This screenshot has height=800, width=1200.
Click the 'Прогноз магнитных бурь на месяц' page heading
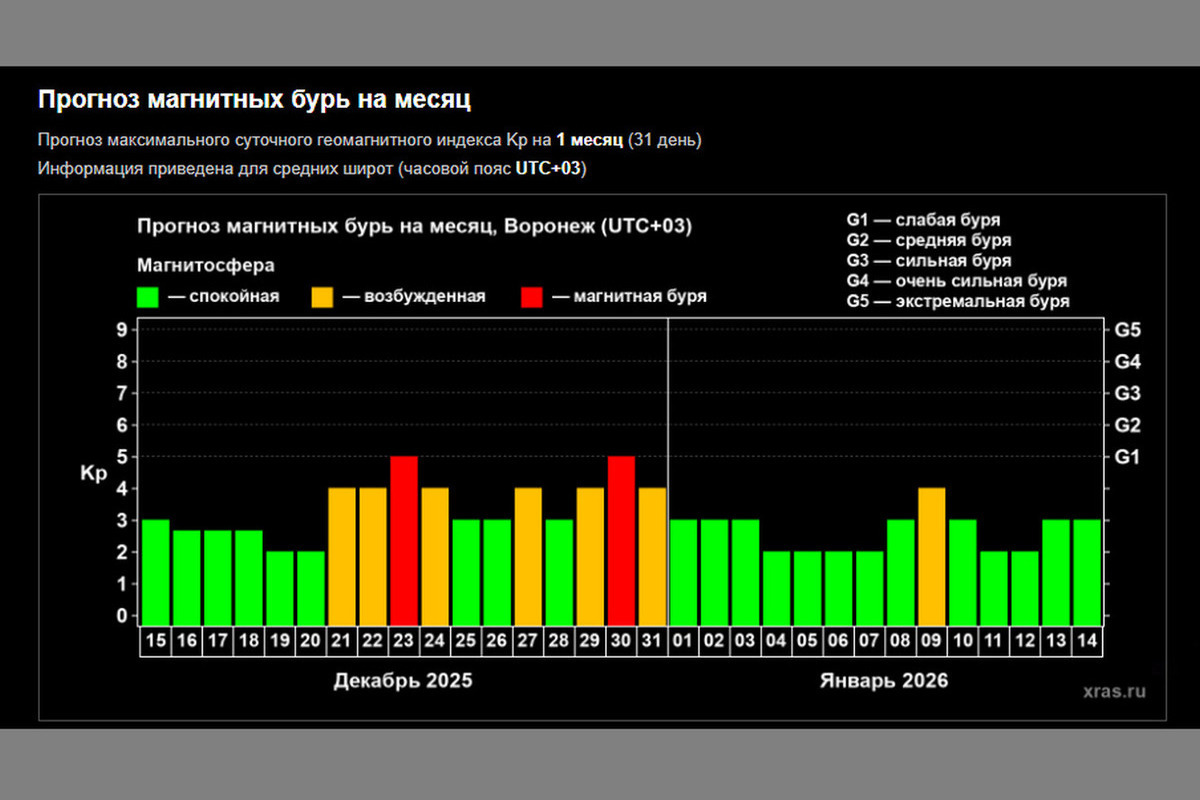254,100
